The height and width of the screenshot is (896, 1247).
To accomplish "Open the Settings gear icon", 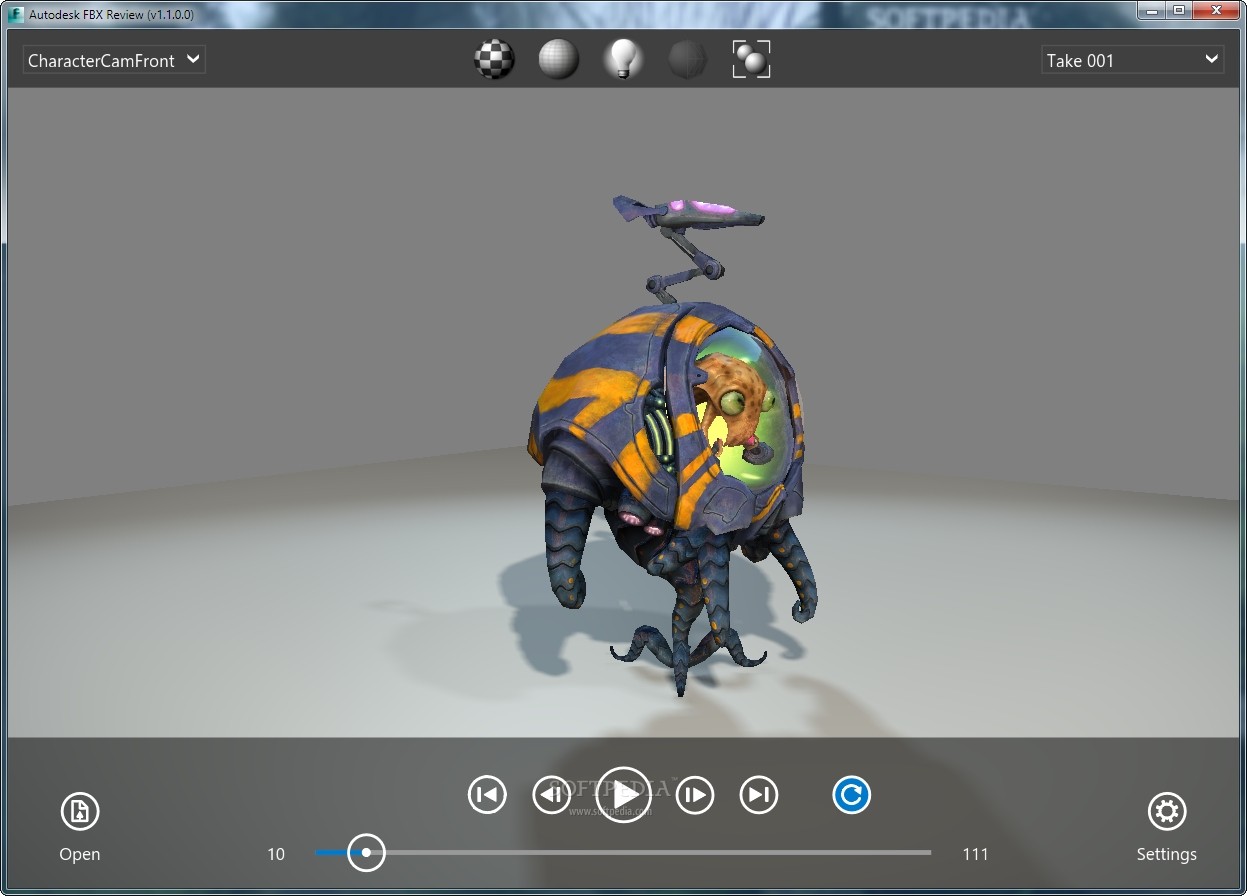I will coord(1167,811).
